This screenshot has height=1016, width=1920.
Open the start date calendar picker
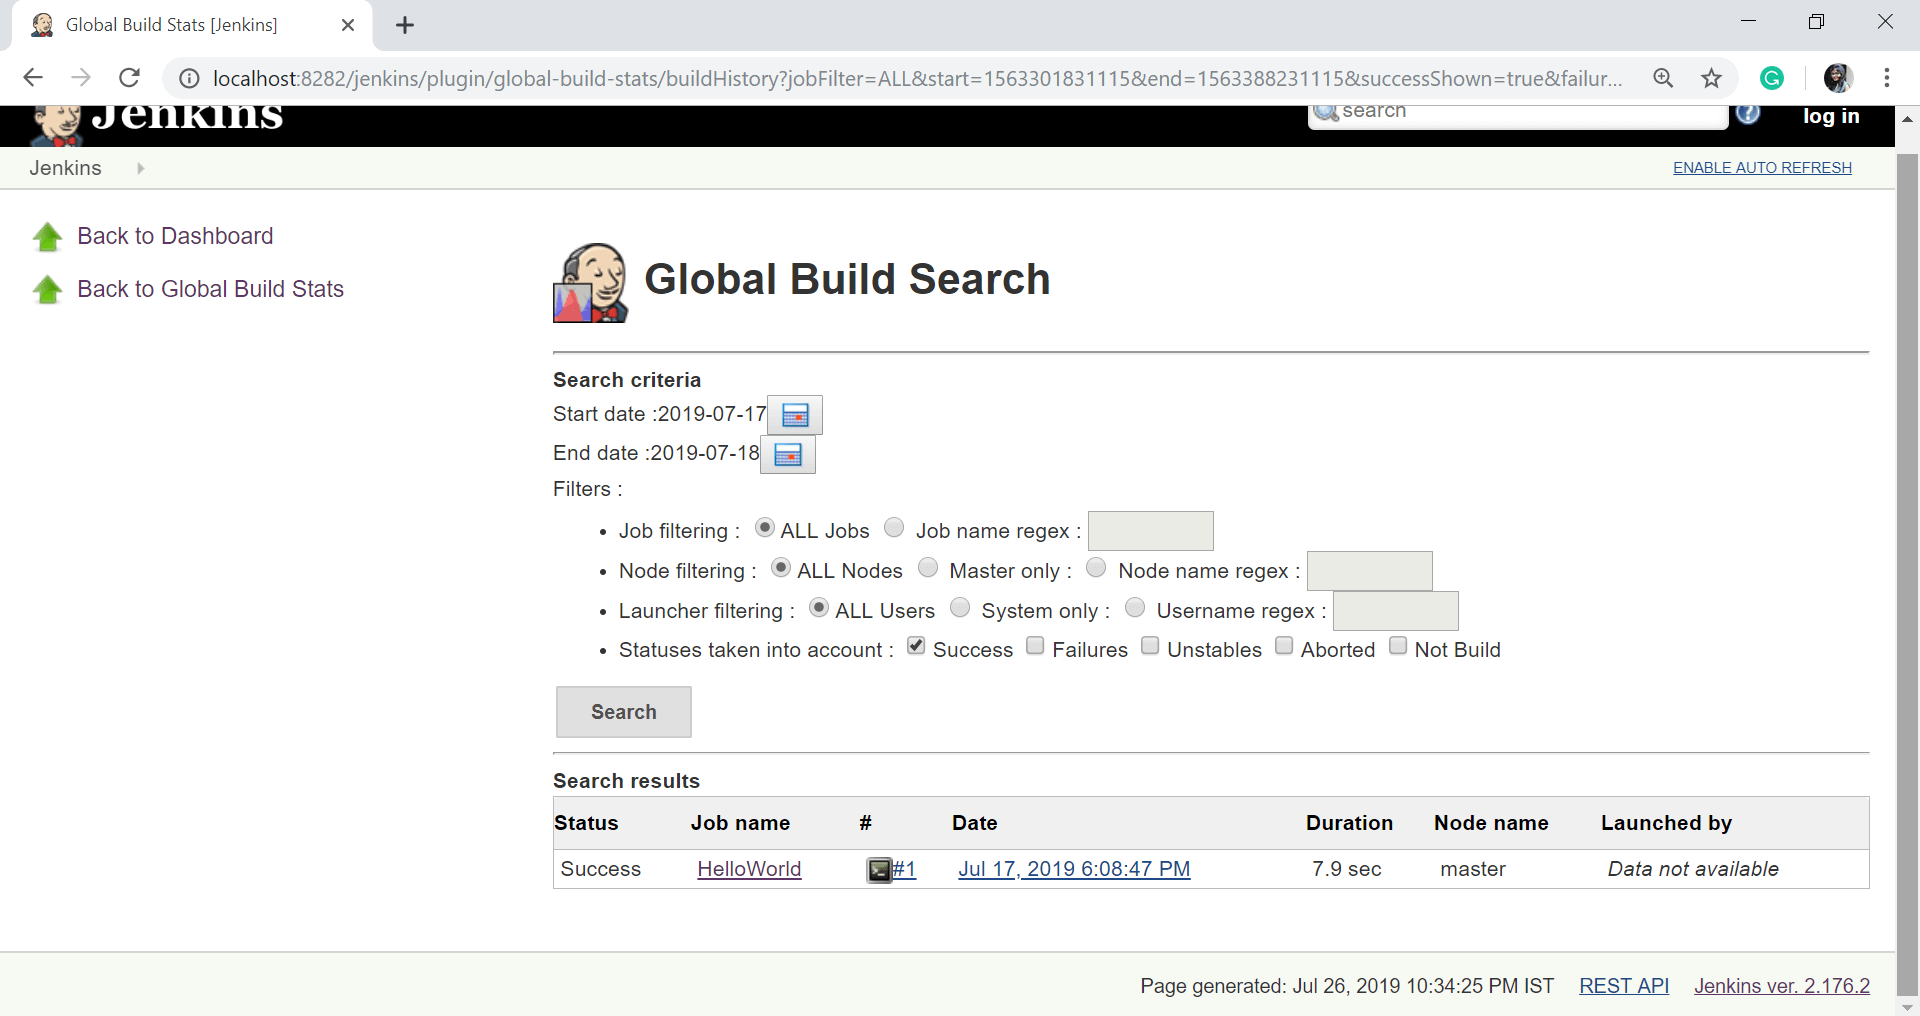click(795, 415)
